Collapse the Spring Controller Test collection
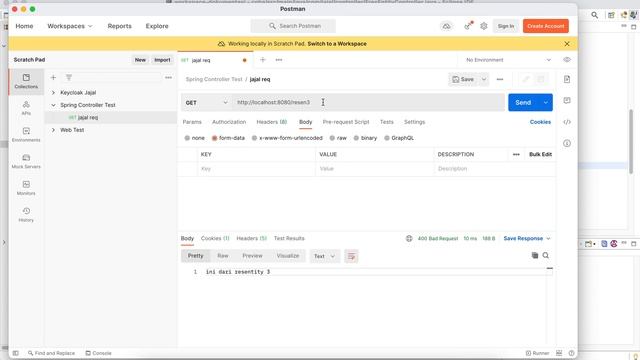 pos(53,105)
